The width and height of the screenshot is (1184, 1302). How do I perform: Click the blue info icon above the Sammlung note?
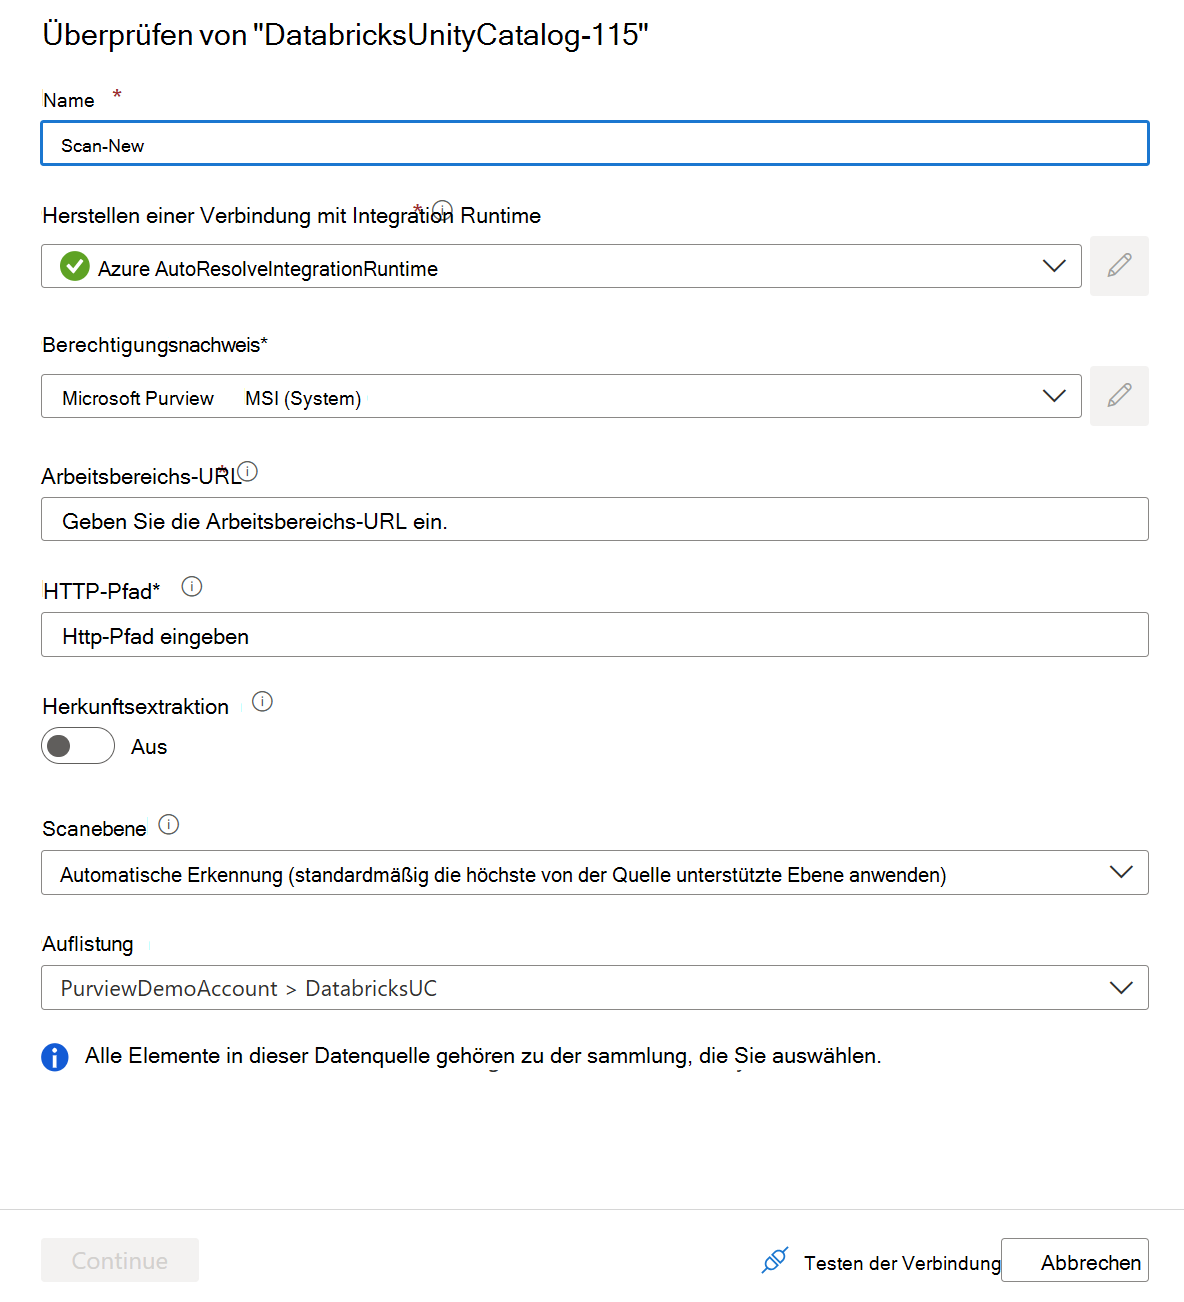click(x=55, y=1057)
